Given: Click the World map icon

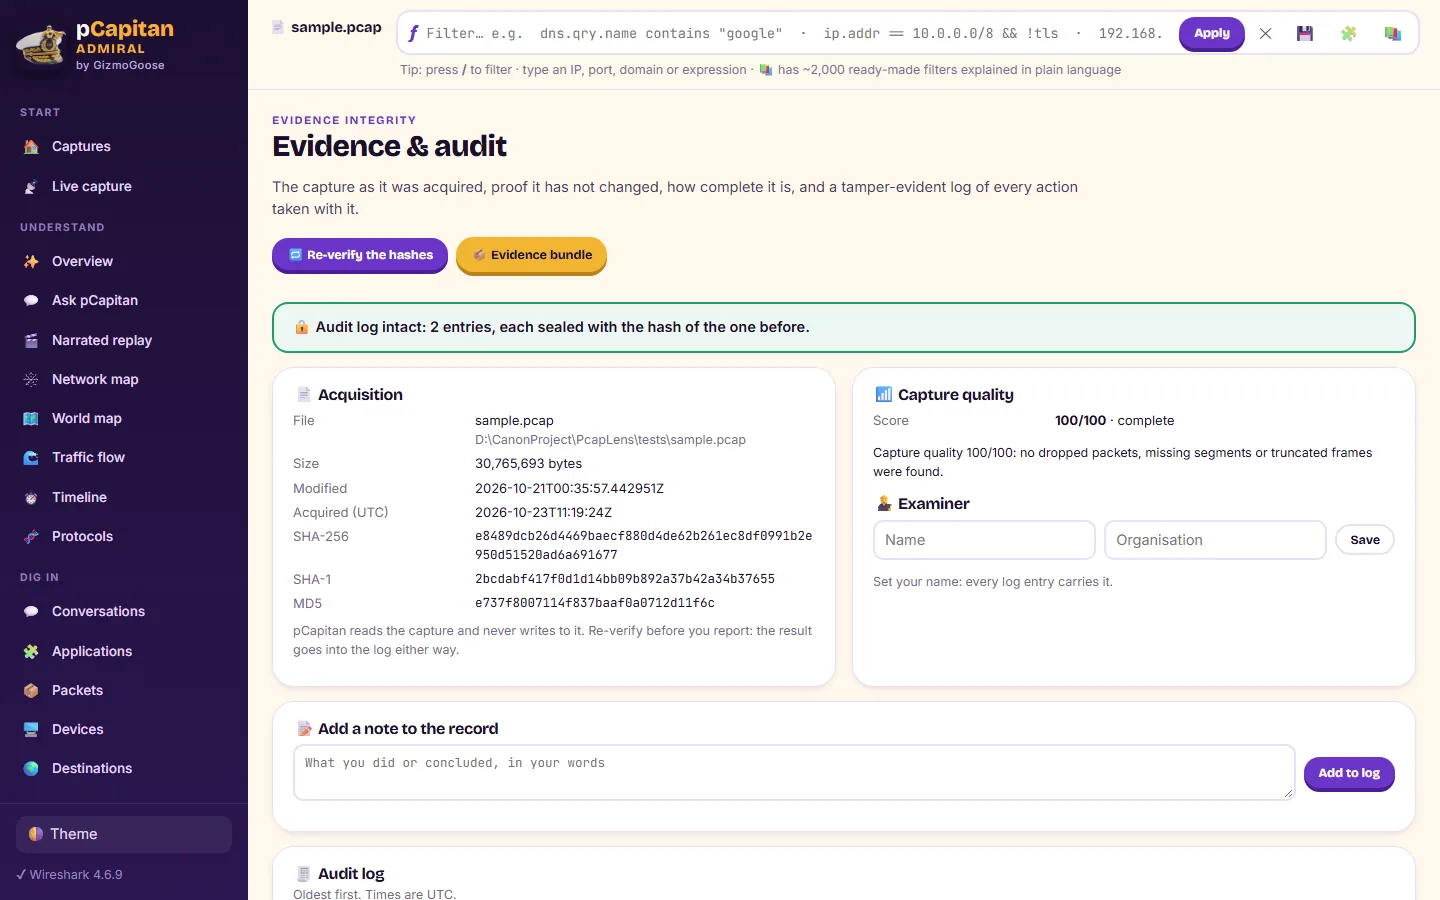Looking at the screenshot, I should point(31,419).
